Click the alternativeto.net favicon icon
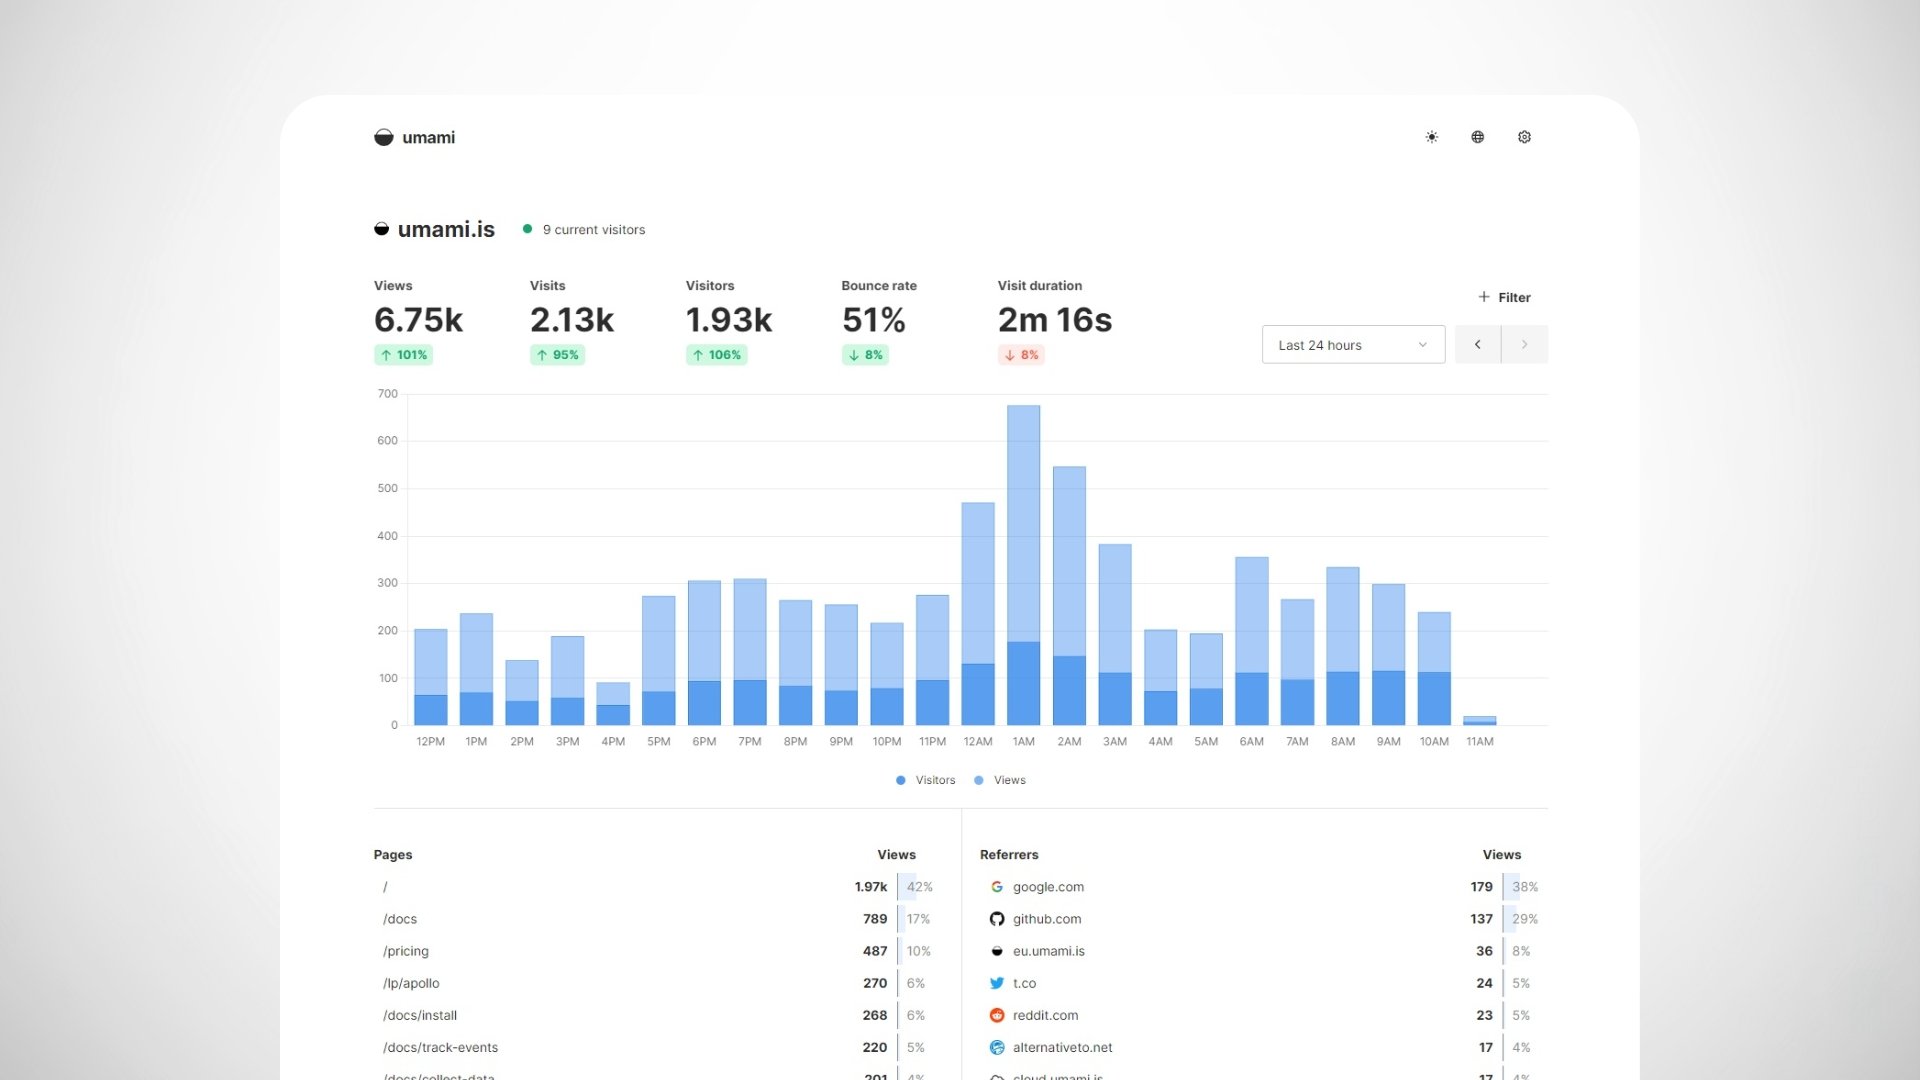The width and height of the screenshot is (1920, 1080). [x=996, y=1047]
